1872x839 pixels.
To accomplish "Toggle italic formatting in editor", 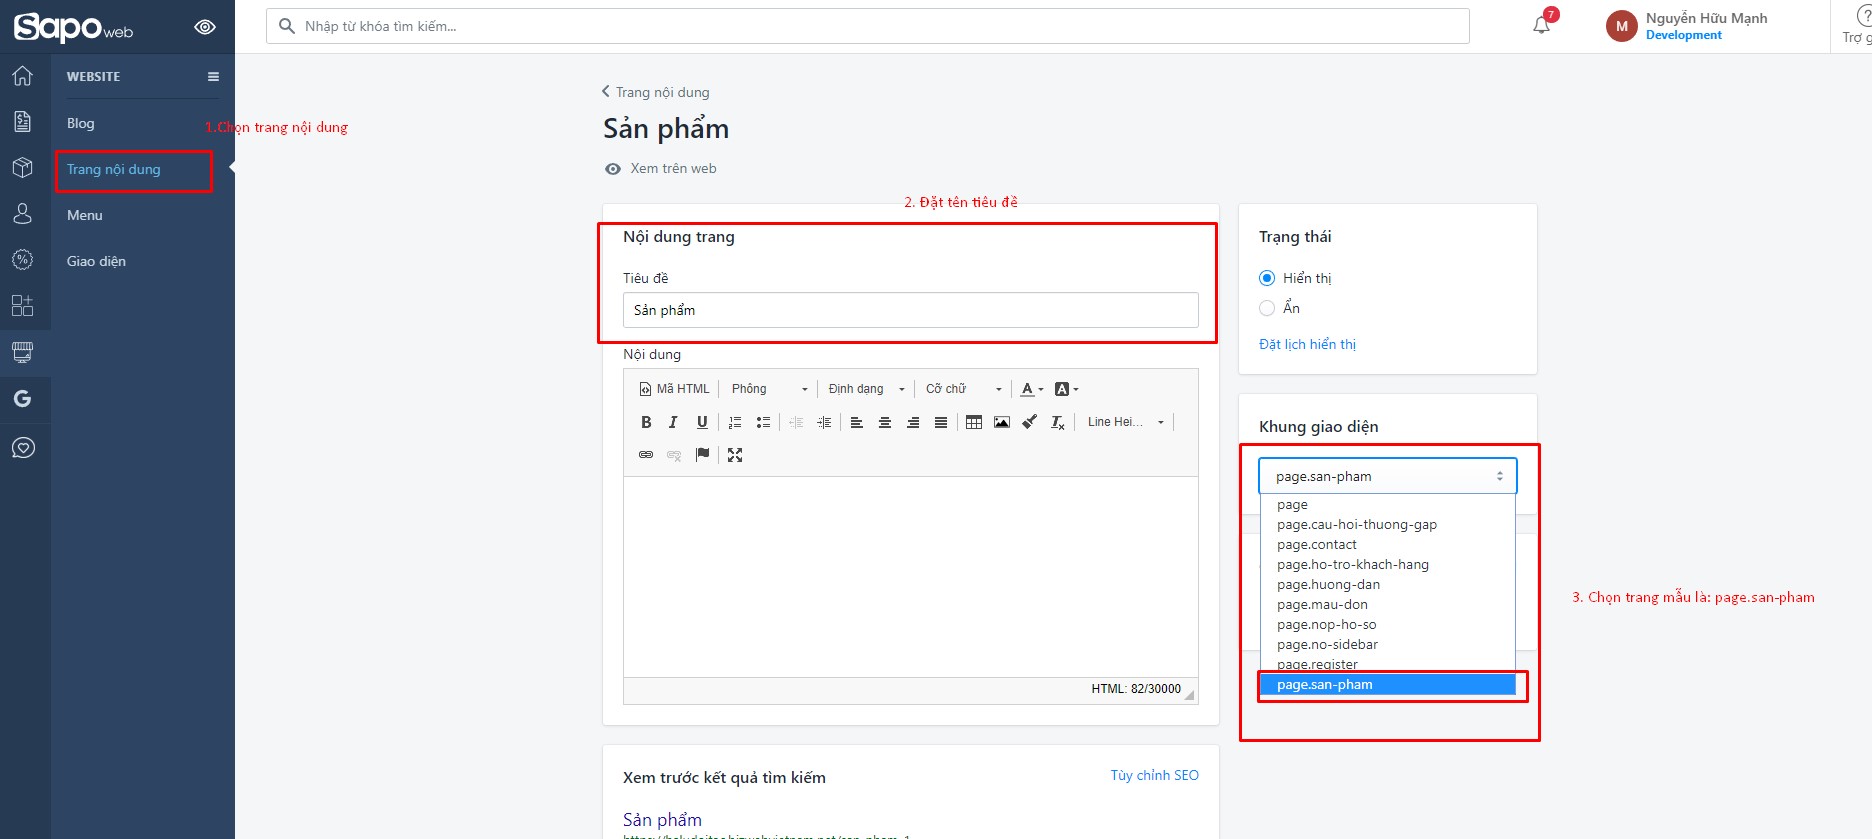I will (x=674, y=422).
